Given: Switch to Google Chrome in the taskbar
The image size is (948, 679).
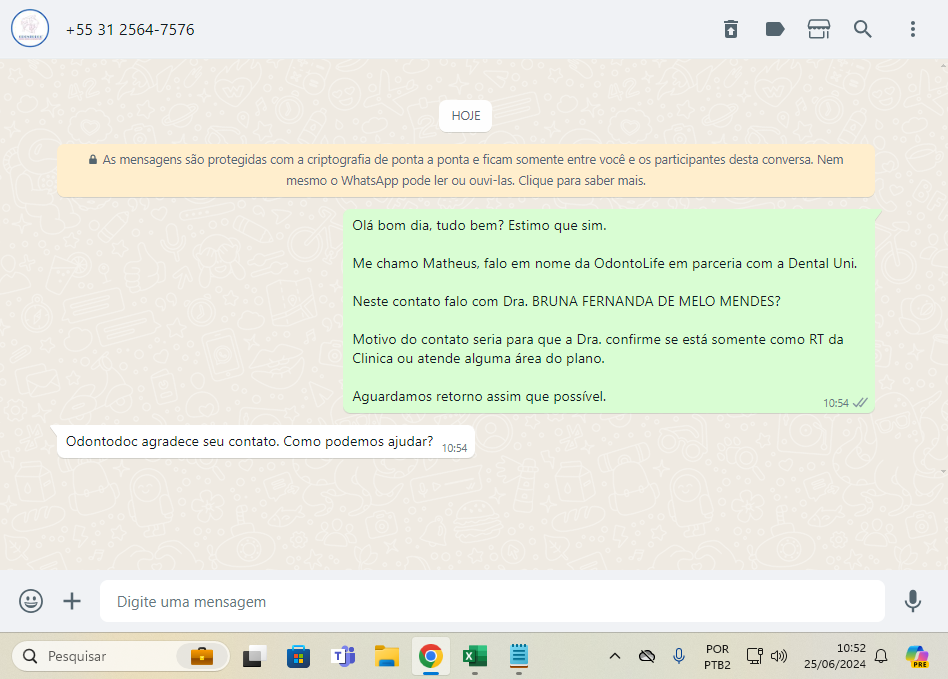Looking at the screenshot, I should point(430,656).
